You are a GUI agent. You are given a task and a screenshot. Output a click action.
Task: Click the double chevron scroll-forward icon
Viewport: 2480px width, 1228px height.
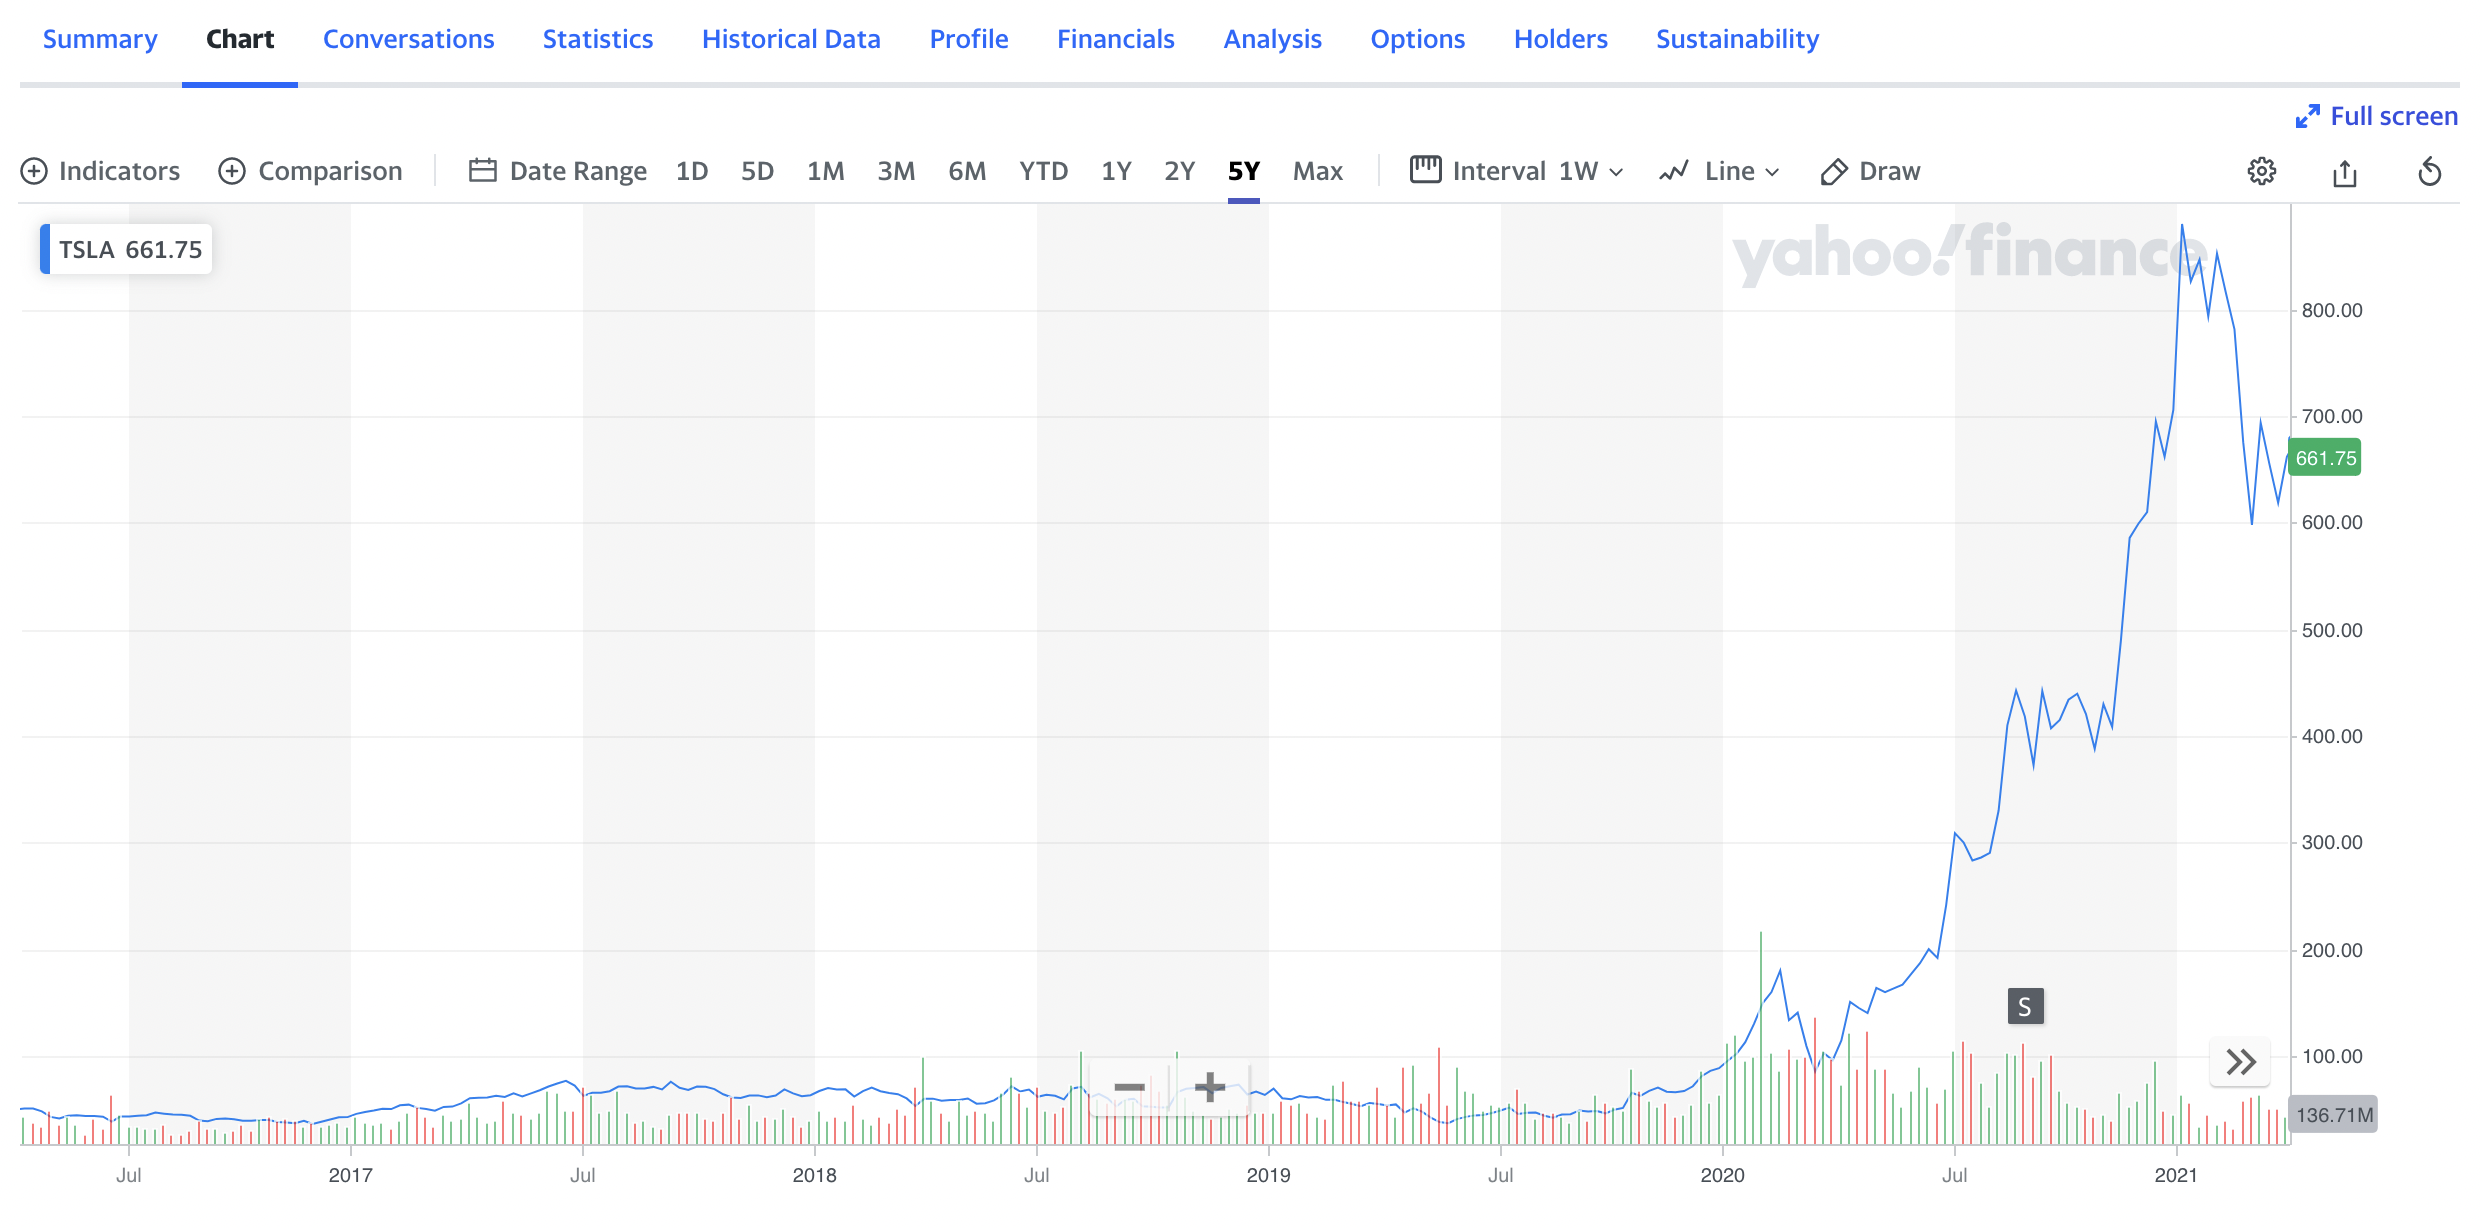click(x=2241, y=1061)
